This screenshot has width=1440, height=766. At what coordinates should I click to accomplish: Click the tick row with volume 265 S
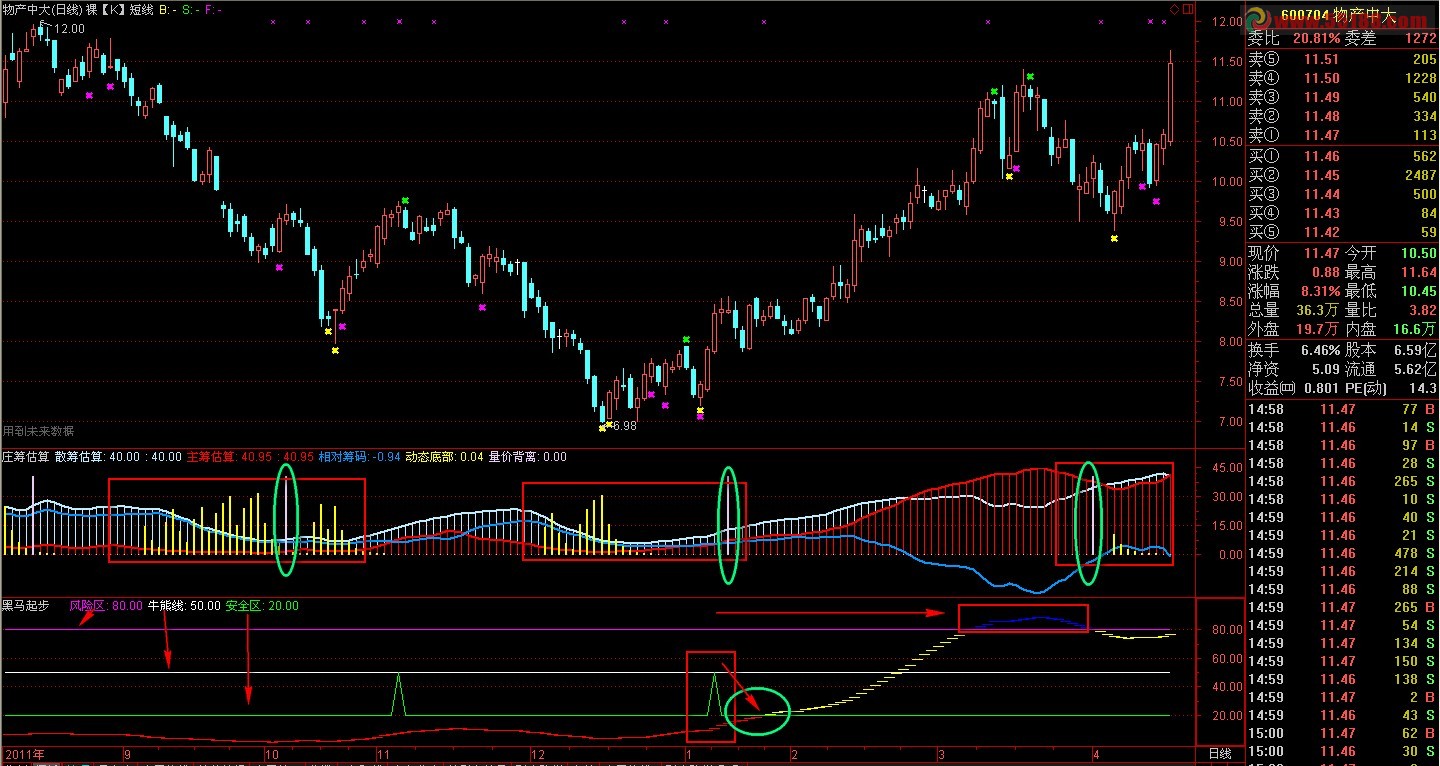pyautogui.click(x=1342, y=481)
